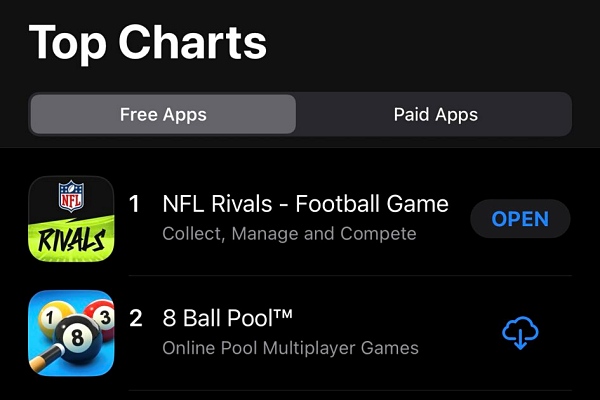Viewport: 600px width, 400px height.
Task: Tap the 8 Ball Pool app icon
Action: [71, 333]
